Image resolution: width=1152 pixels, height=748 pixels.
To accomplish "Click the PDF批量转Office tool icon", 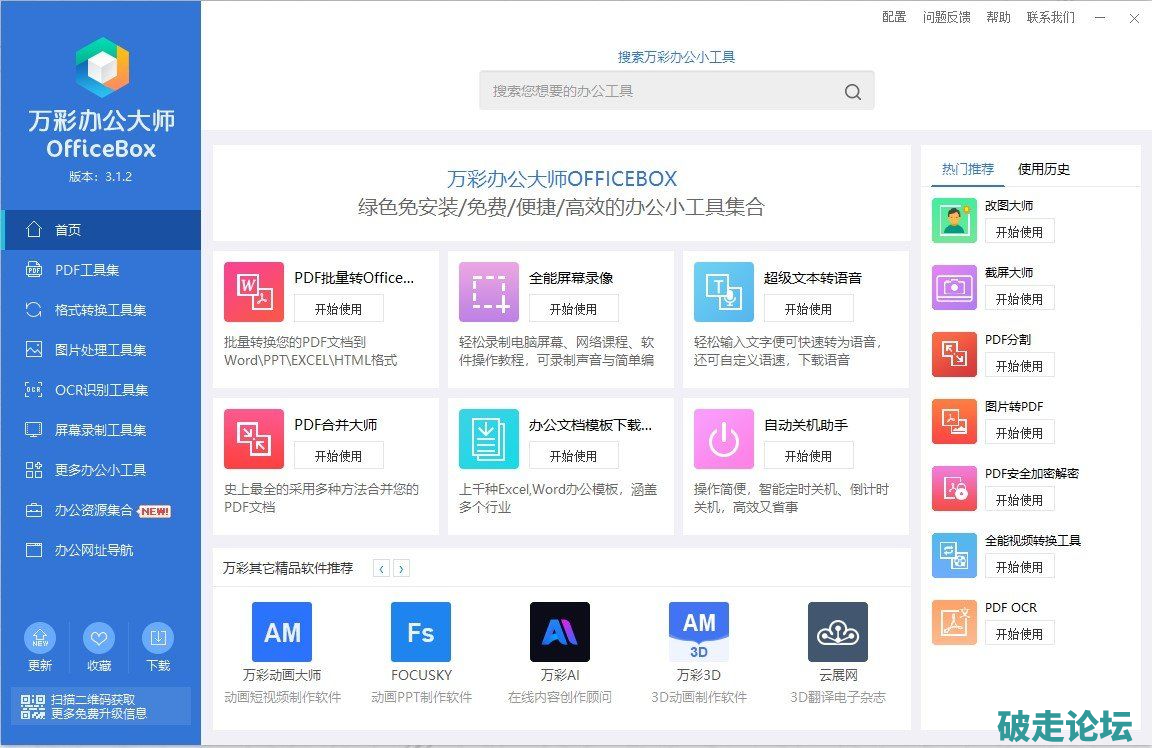I will 254,292.
